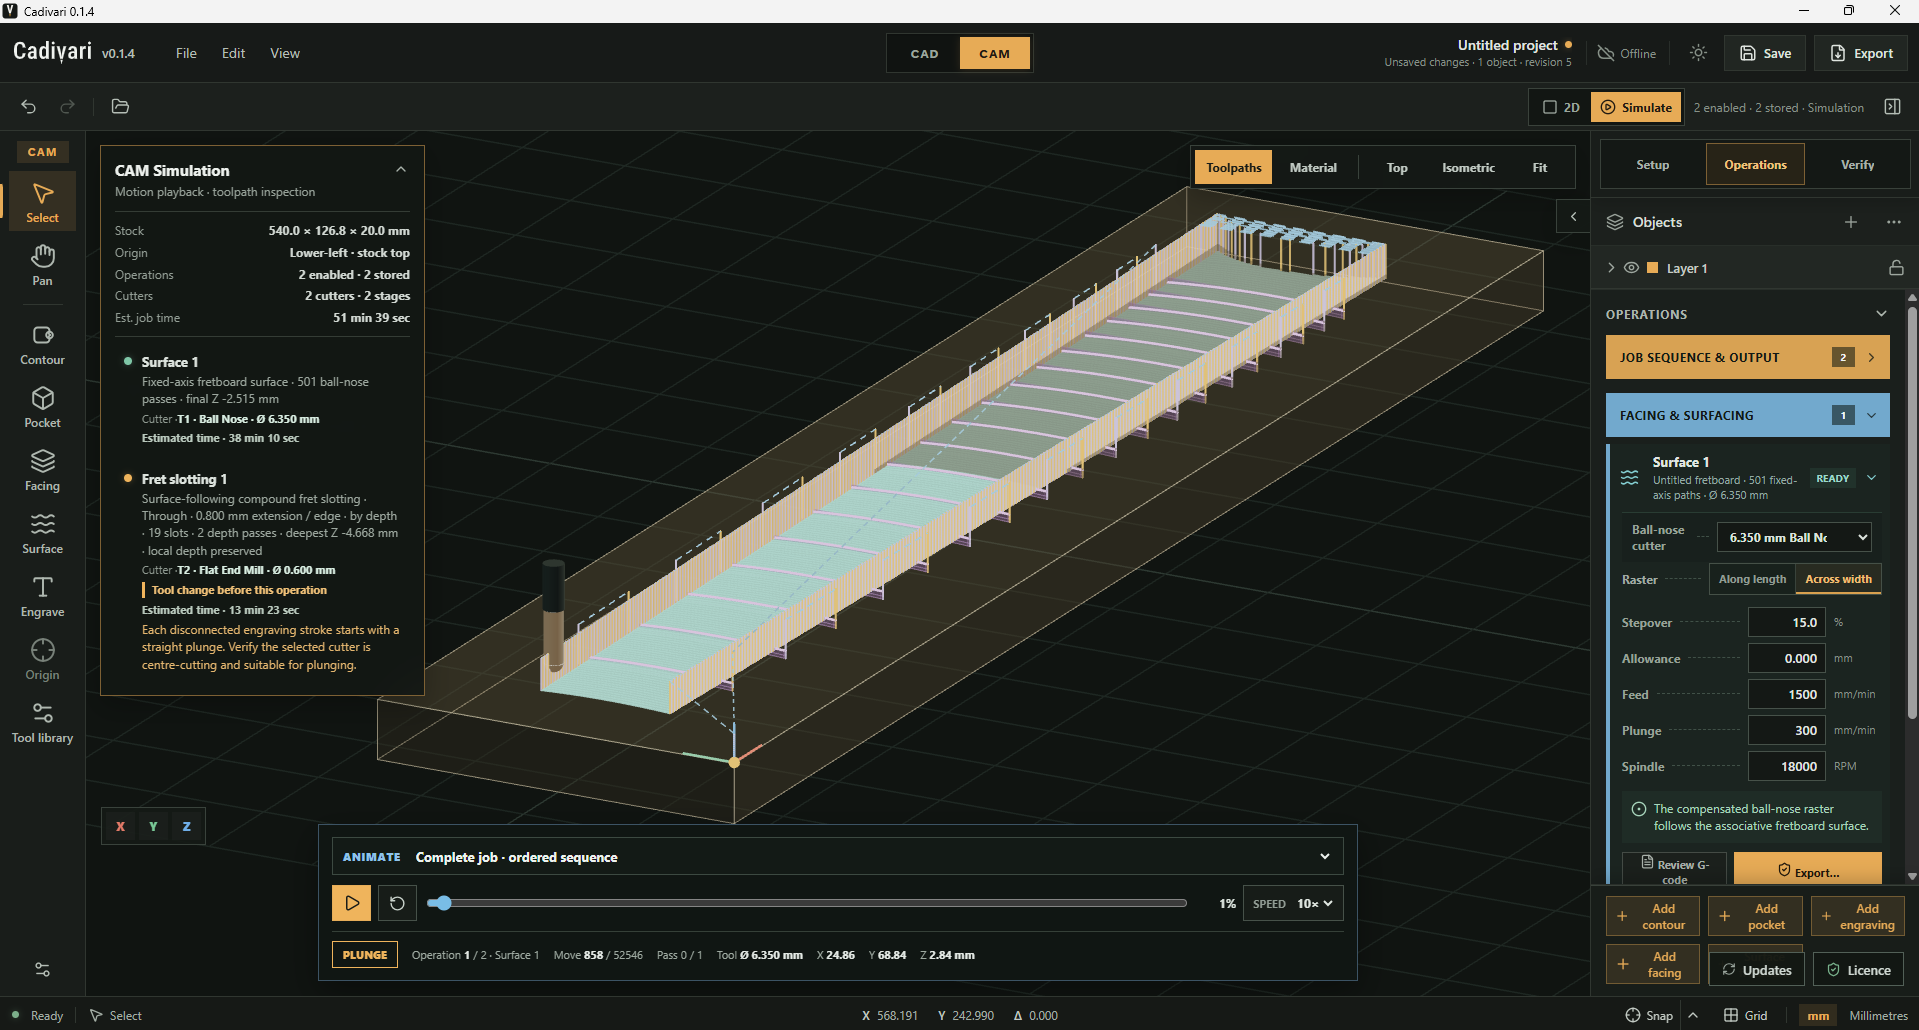Screen dimensions: 1919x1030
Task: Align view to Z axis
Action: [186, 826]
